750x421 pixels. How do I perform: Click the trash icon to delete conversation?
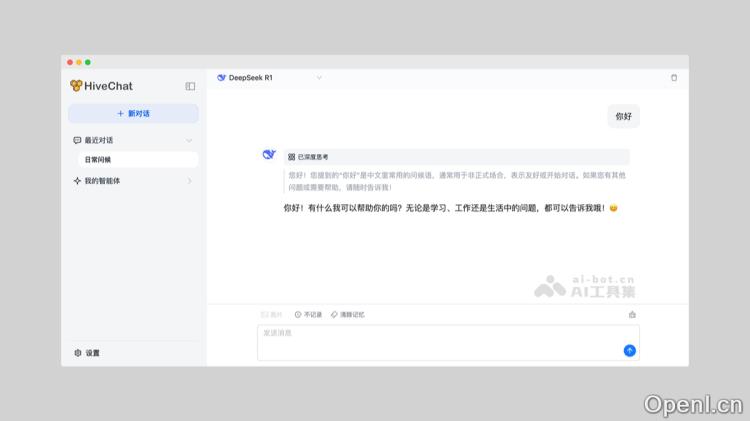pos(673,77)
